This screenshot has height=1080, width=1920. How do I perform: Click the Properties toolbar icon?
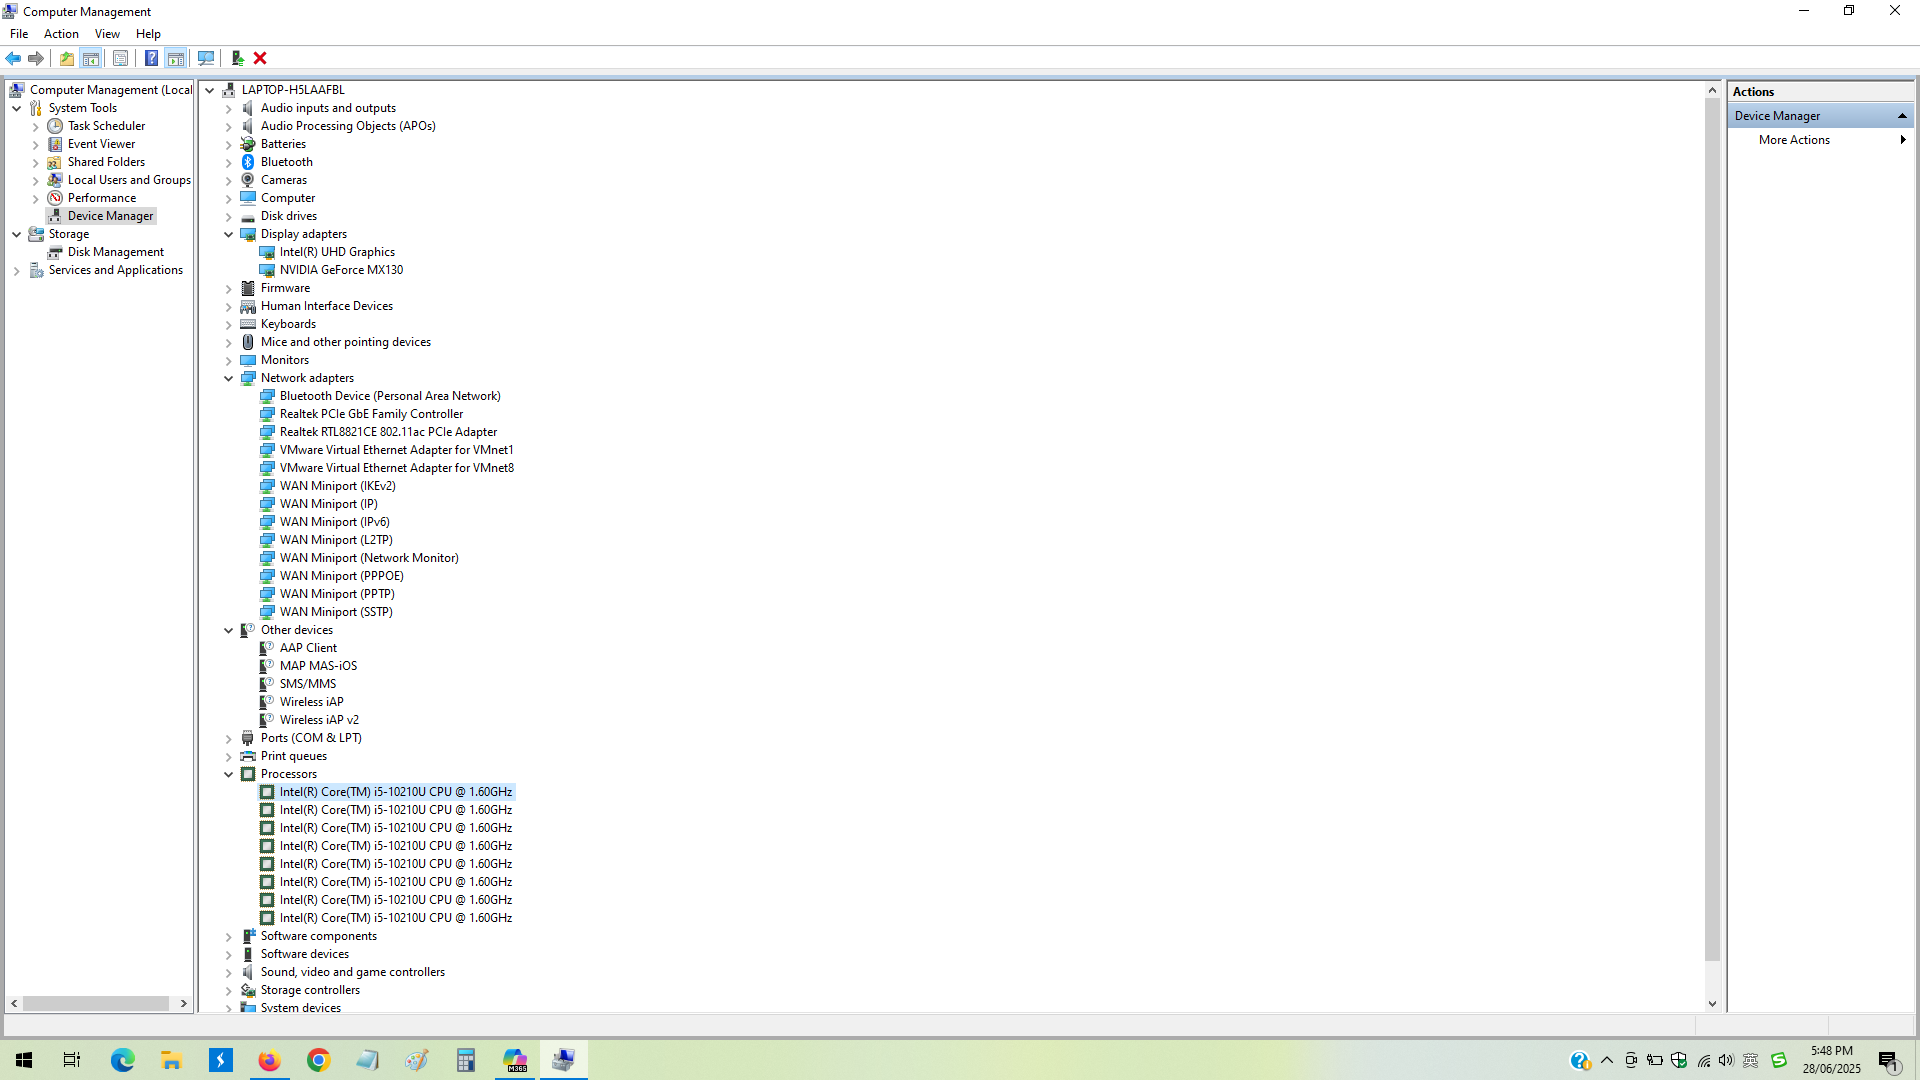pos(120,58)
